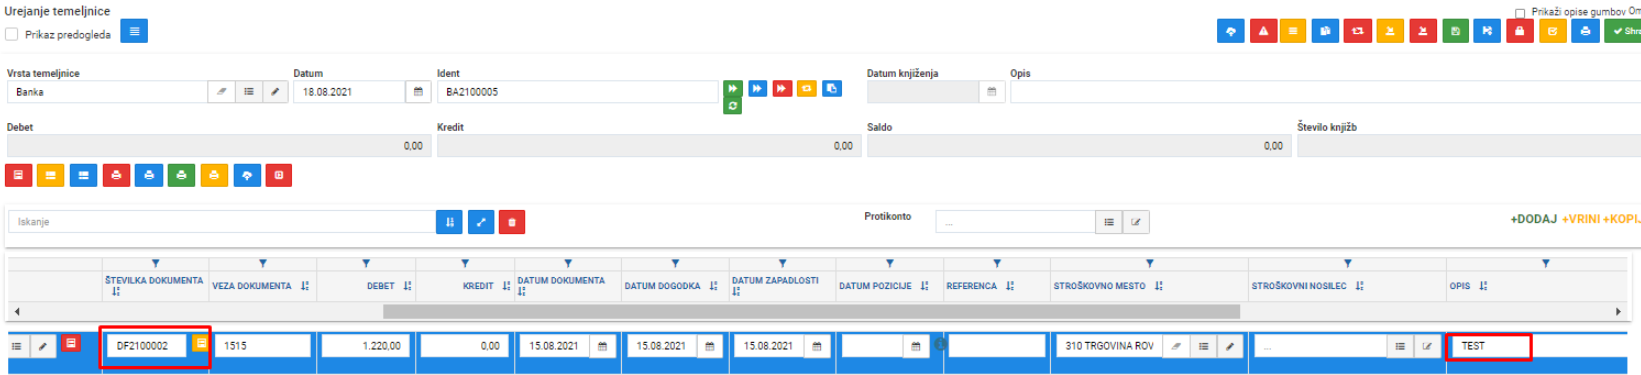Click the red form icon below Debet

coord(18,175)
